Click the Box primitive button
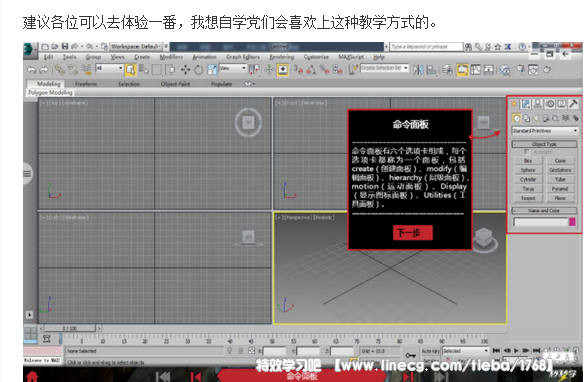This screenshot has width=587, height=382. (x=528, y=161)
